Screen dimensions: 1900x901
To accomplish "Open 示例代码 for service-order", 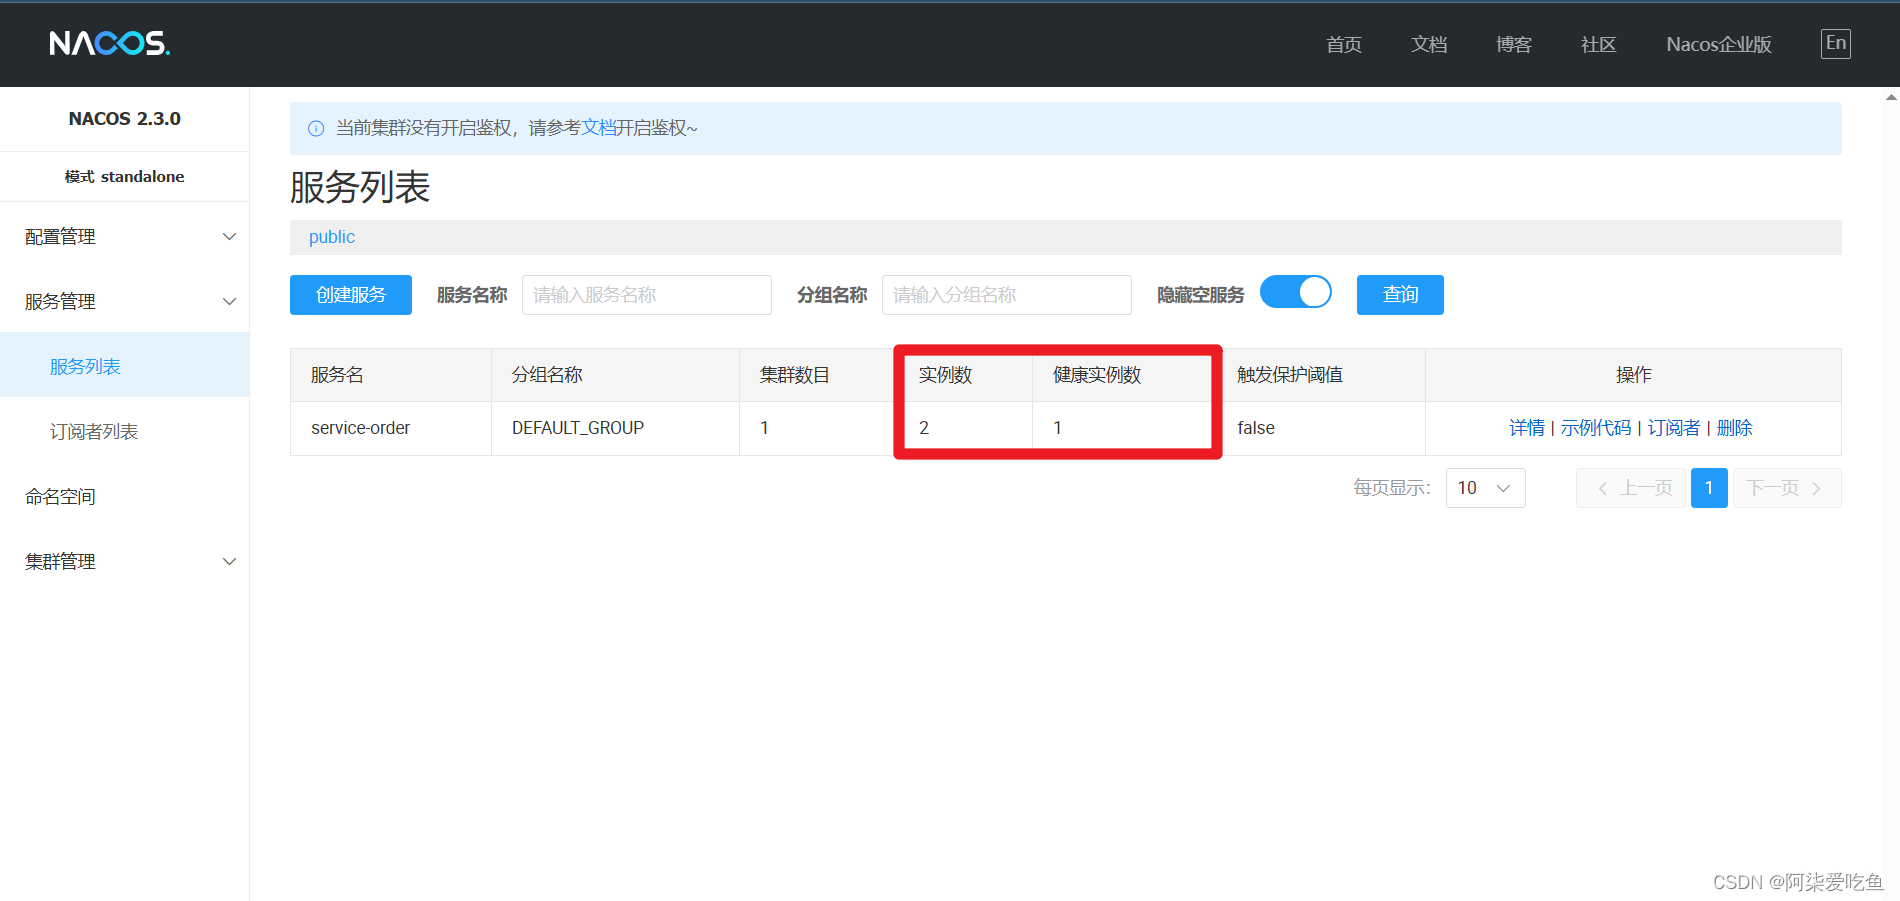I will click(1596, 428).
